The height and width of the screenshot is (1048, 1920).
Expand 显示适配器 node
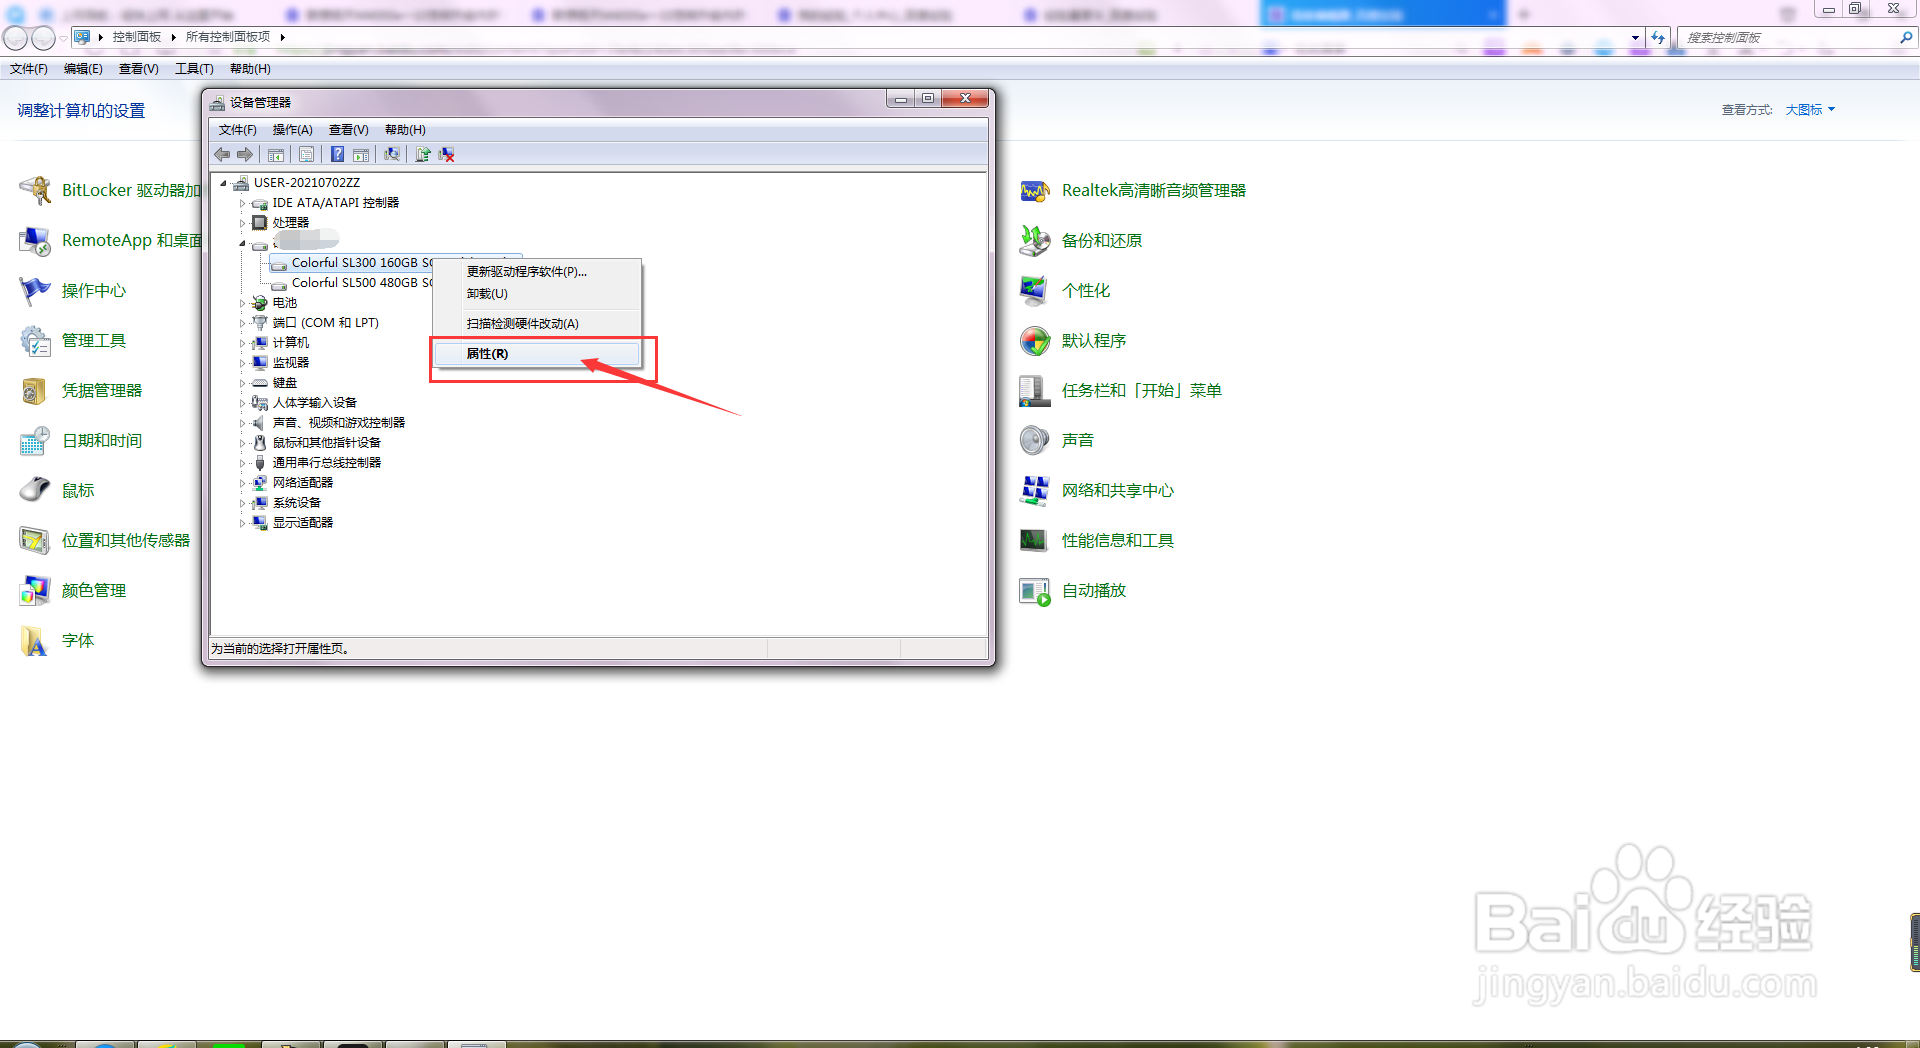tap(242, 523)
